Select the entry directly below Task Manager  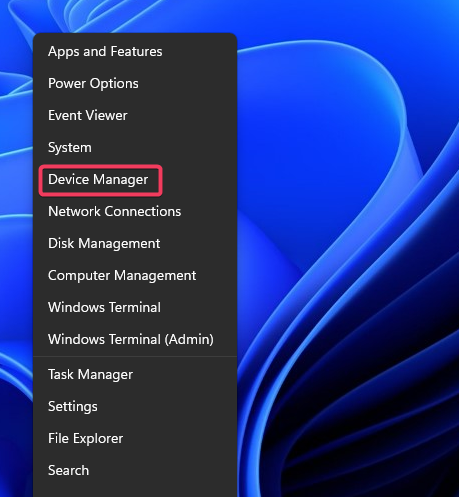[135, 406]
